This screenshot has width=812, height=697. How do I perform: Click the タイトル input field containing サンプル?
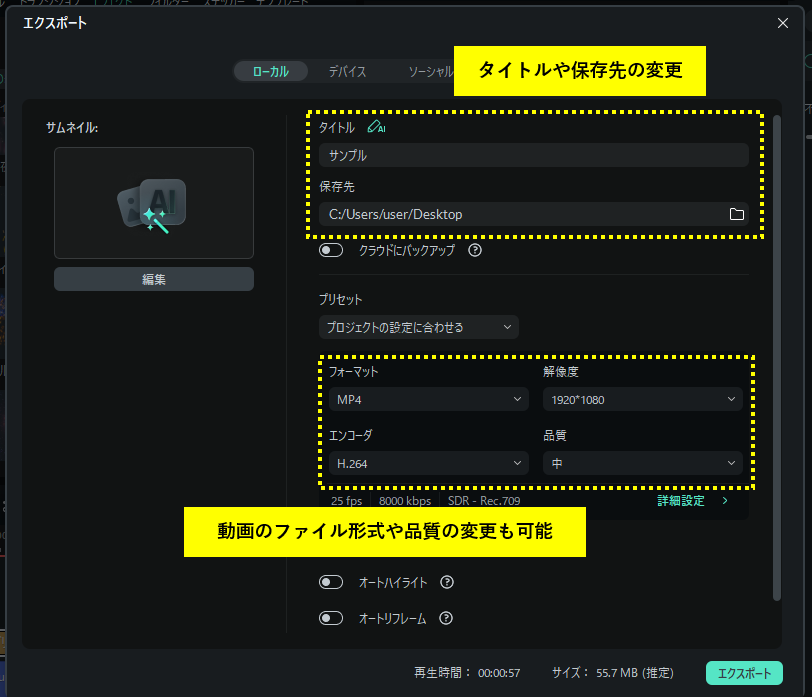[533, 155]
